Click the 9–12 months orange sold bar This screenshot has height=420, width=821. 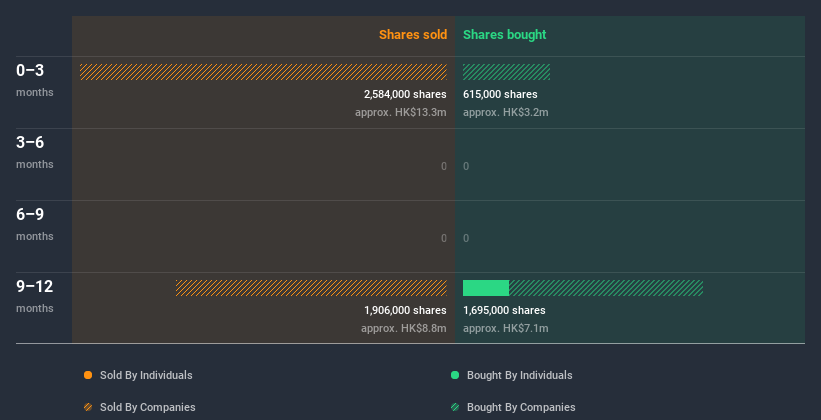[x=311, y=288]
